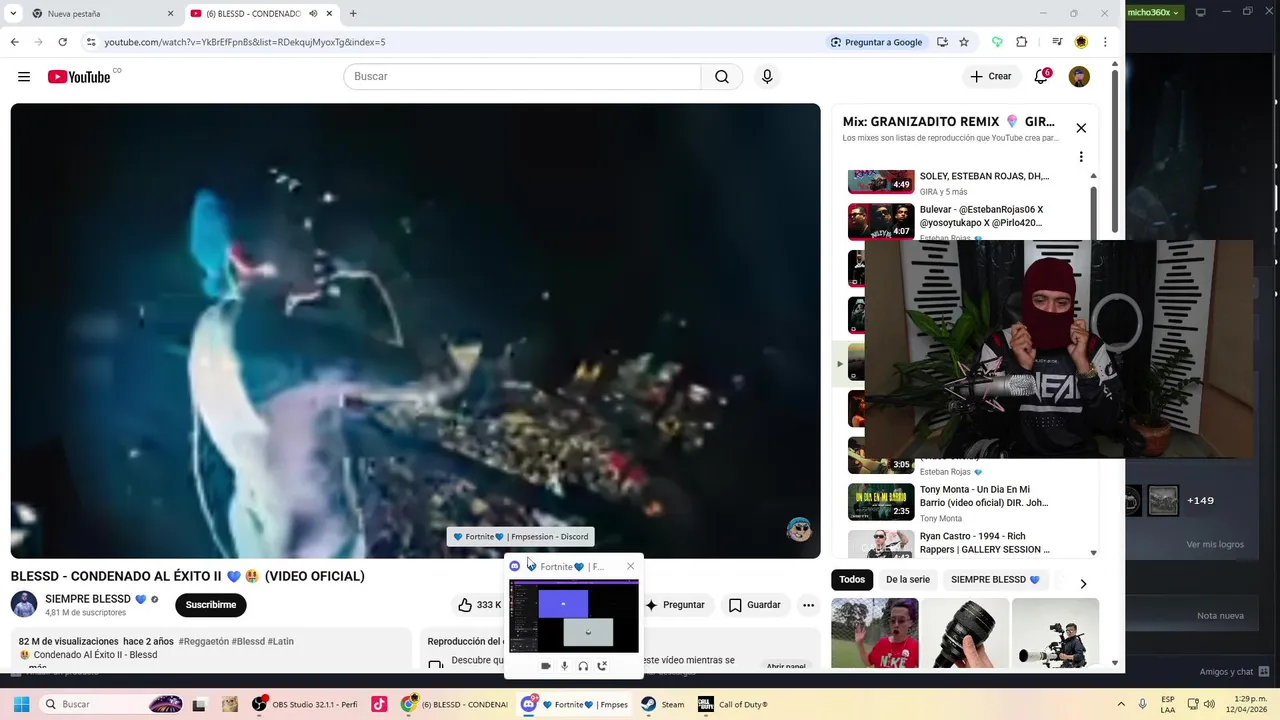1280x720 pixels.
Task: Open the recommended video with the red Nike shirt
Action: [x=875, y=633]
